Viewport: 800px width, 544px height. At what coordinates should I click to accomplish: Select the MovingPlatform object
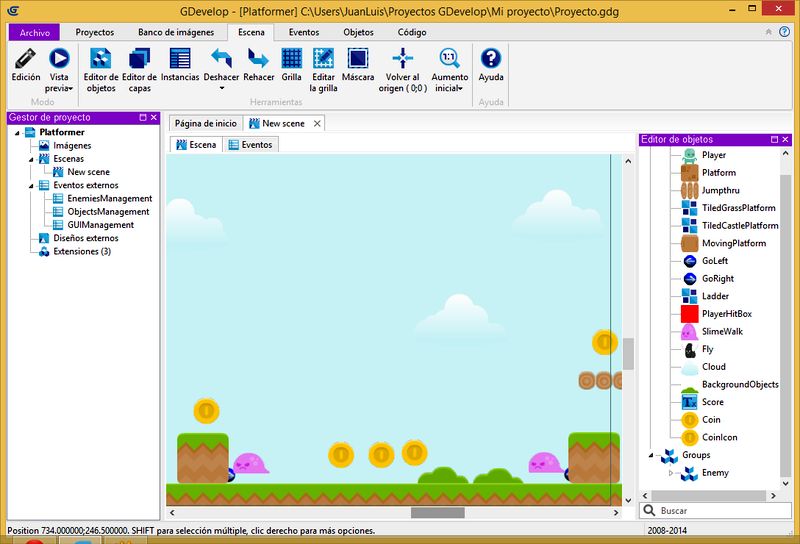click(x=734, y=243)
